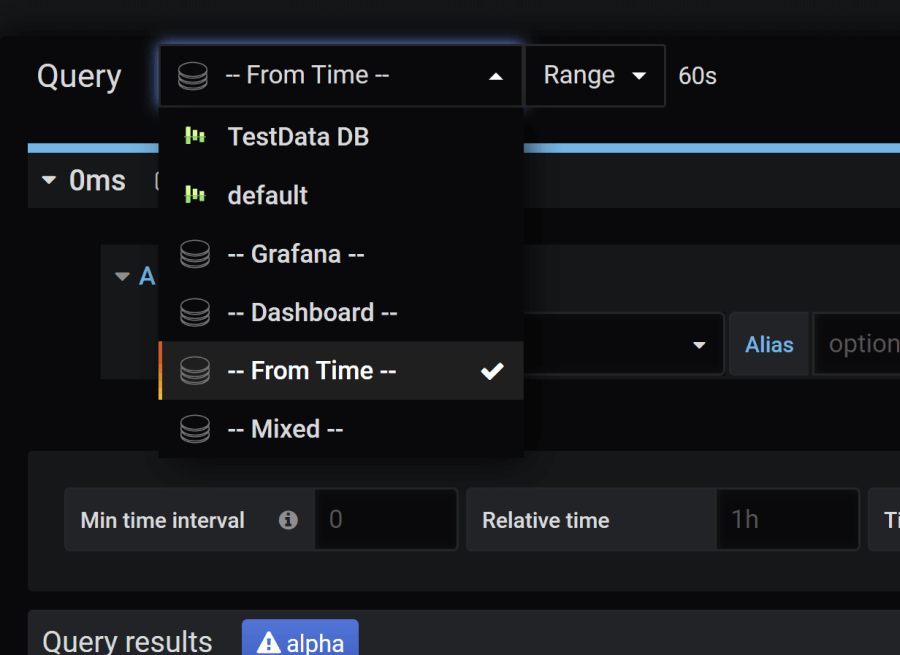Pick the -- Grafana -- datasource option

295,254
